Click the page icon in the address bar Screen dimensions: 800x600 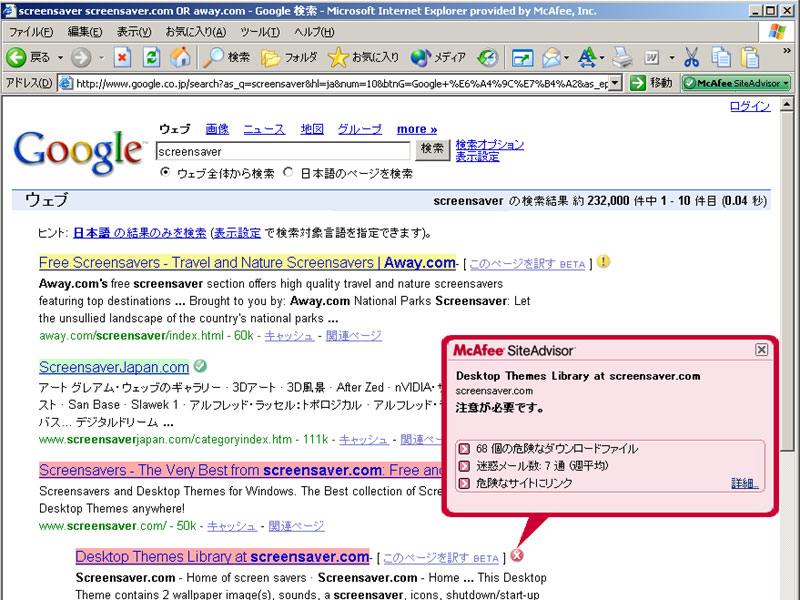66,83
